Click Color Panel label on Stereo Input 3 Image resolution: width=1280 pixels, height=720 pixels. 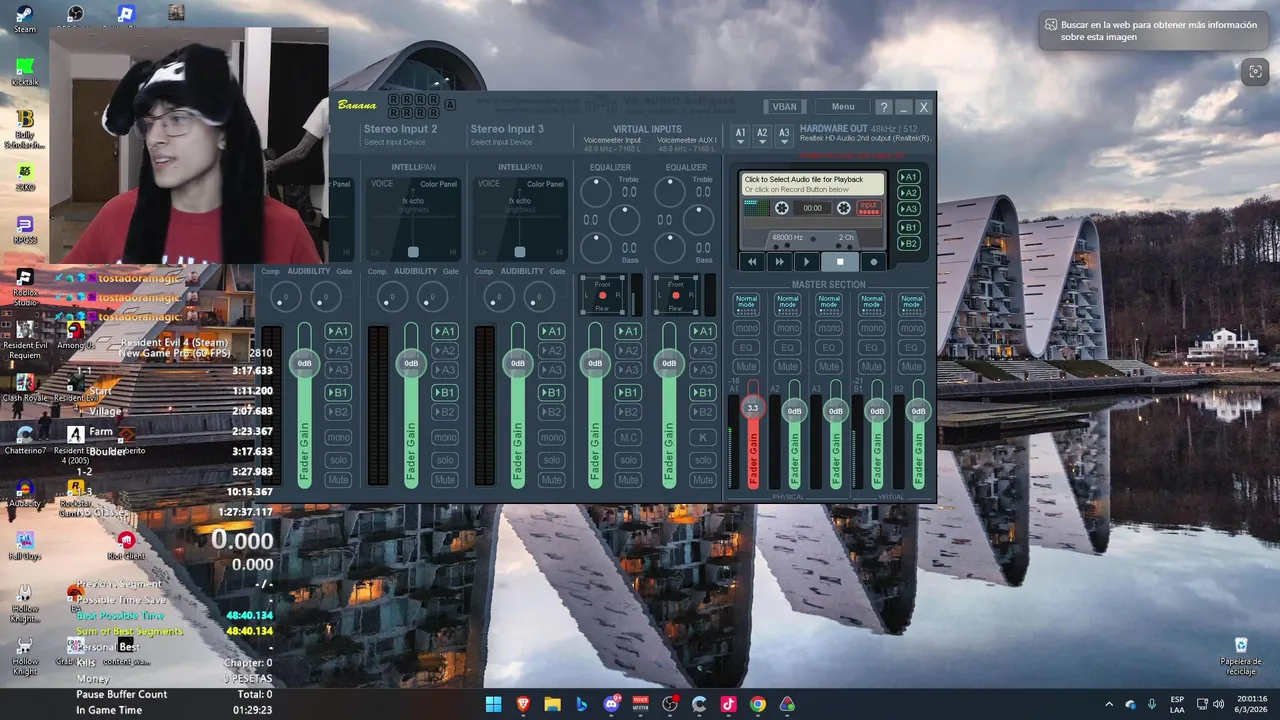click(545, 184)
